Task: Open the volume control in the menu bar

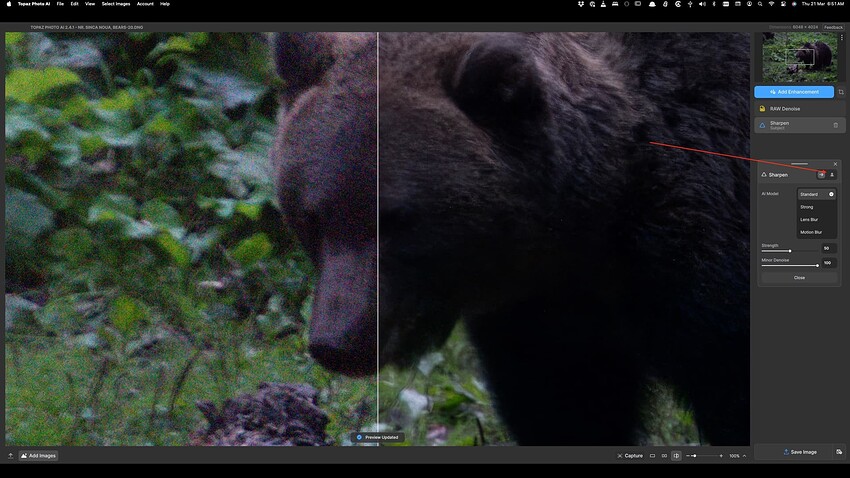Action: (702, 4)
